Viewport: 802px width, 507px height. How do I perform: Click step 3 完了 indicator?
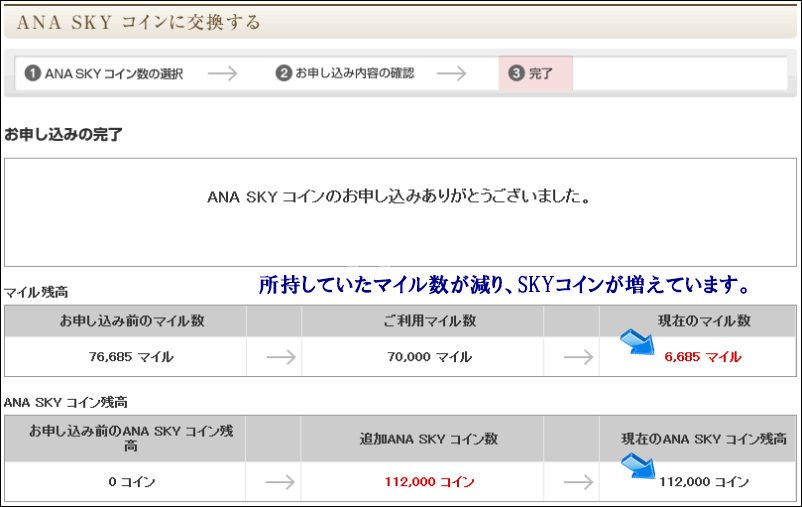click(x=535, y=73)
